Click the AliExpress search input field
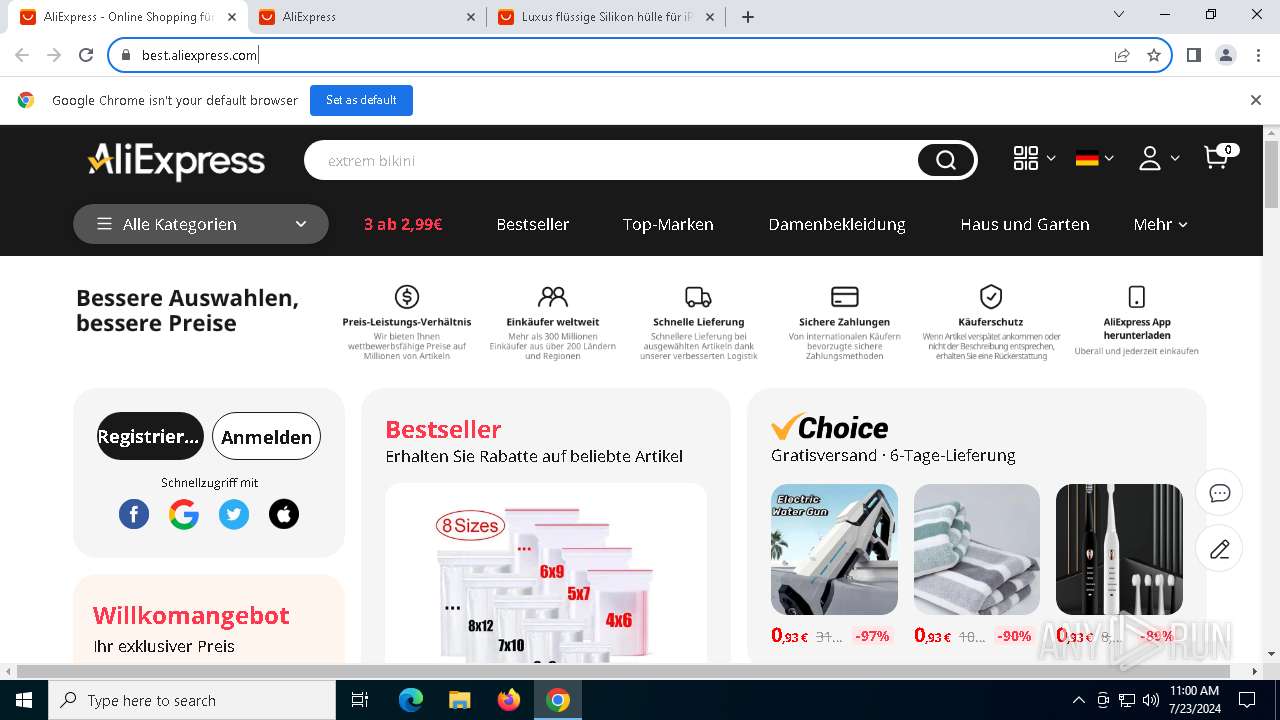This screenshot has width=1280, height=720. point(612,160)
